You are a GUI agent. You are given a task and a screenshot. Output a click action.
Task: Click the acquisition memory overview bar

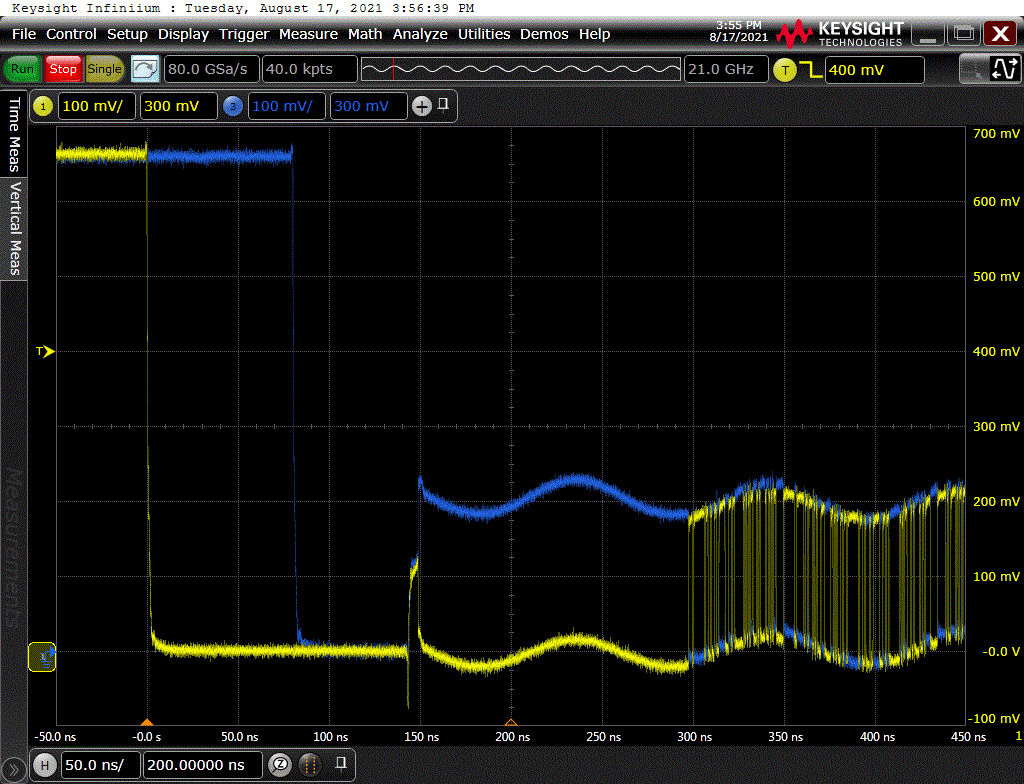click(520, 69)
